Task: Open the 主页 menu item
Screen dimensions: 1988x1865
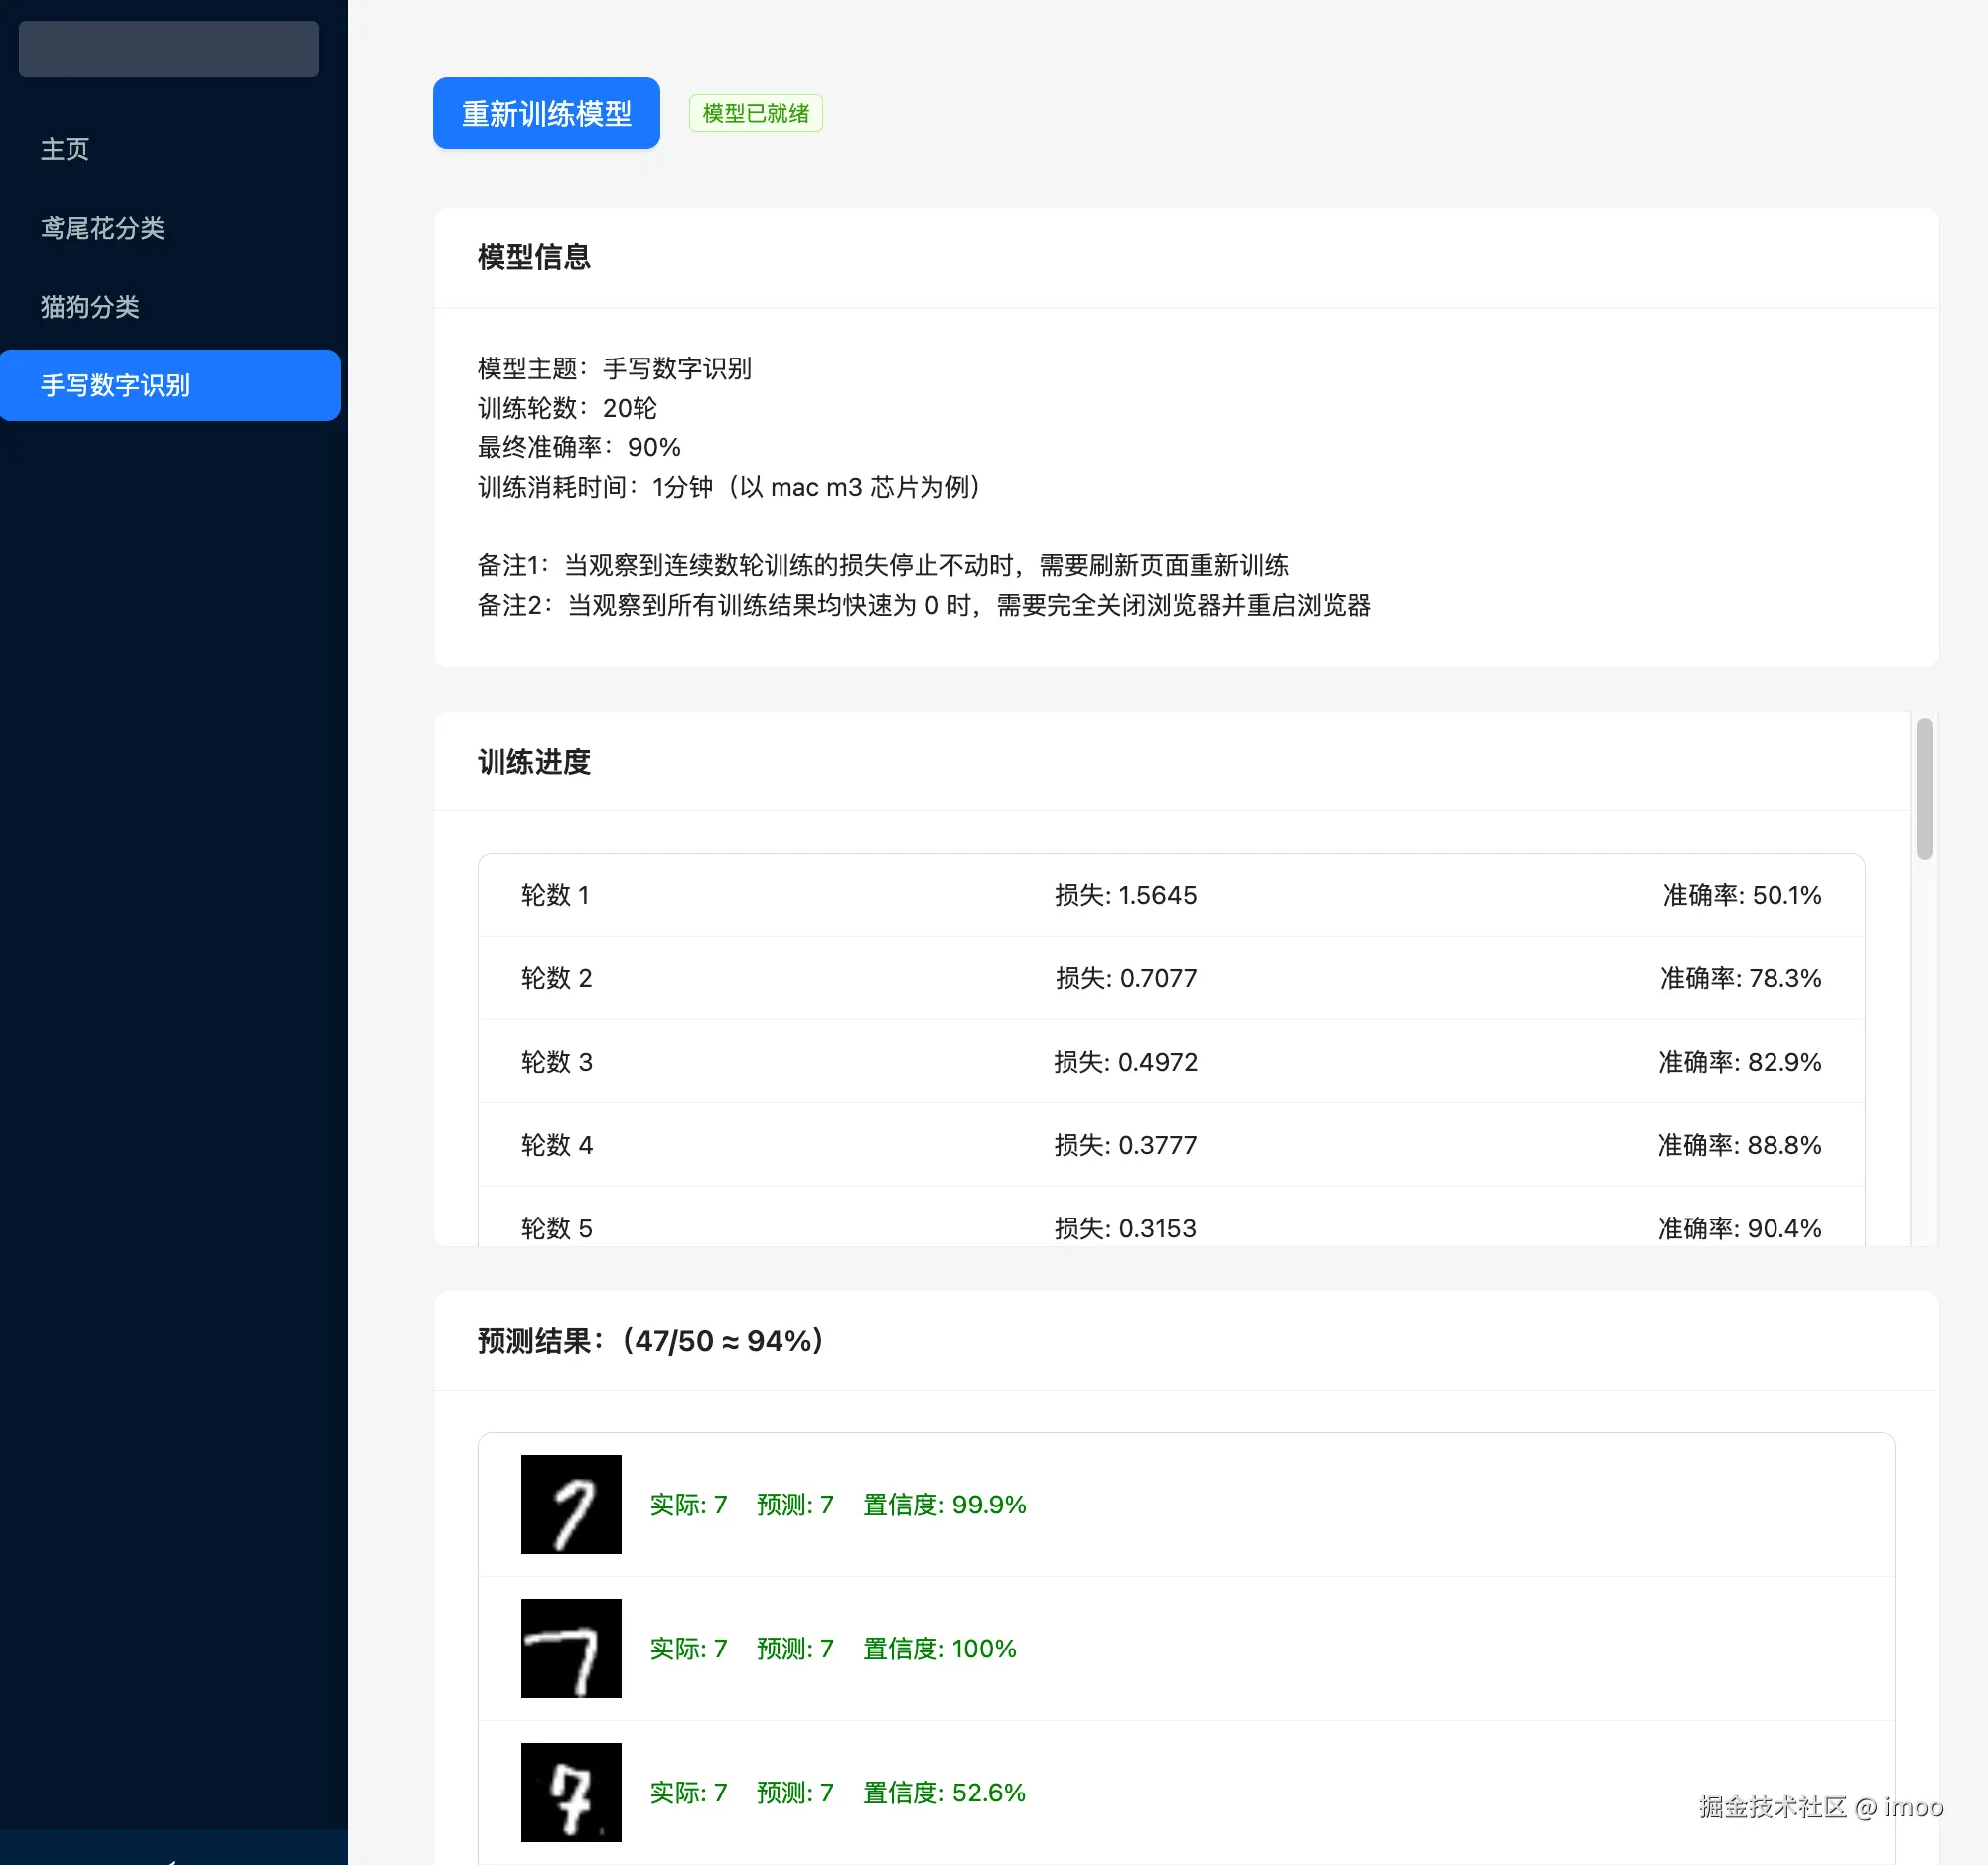Action: (65, 149)
